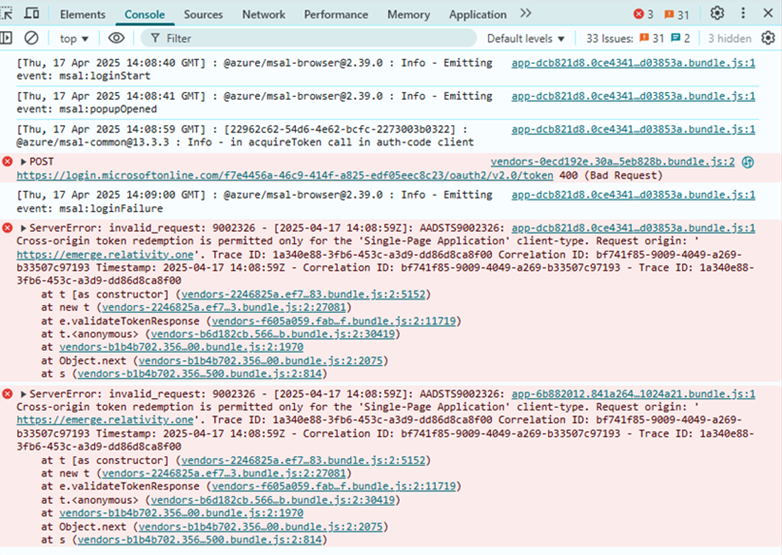Click the 'event: msal:popupOpened' log text

click(86, 109)
